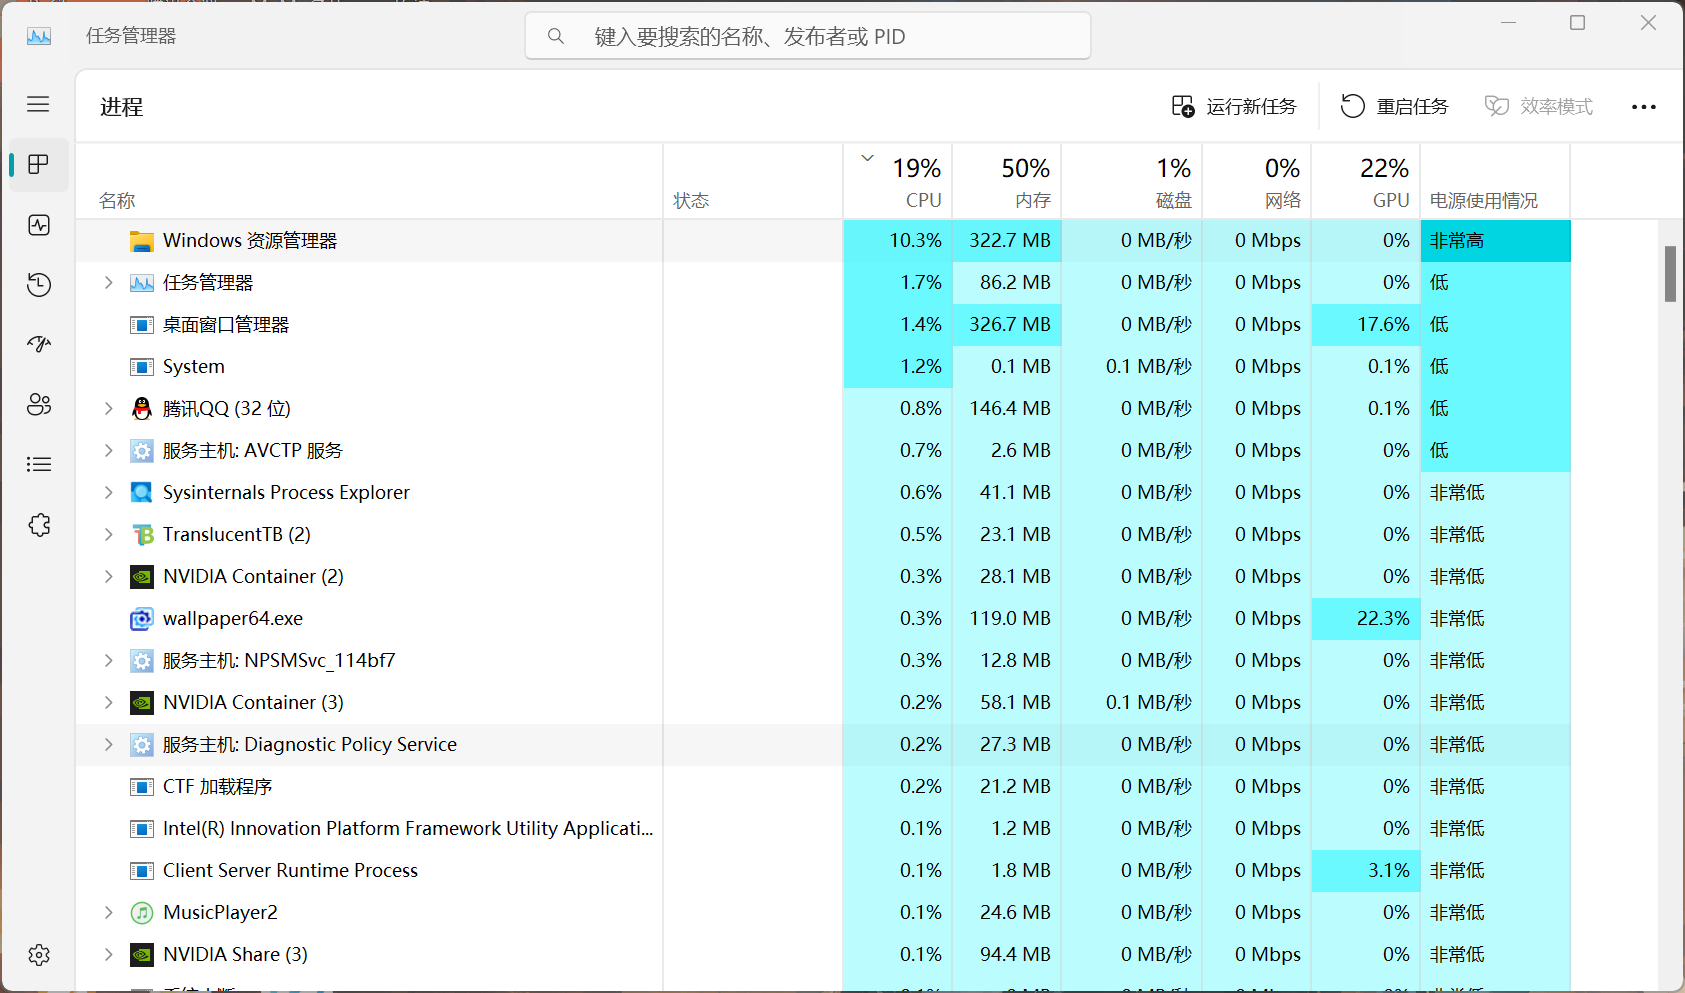This screenshot has width=1685, height=993.
Task: Click the 10.3% CPU value
Action: (x=916, y=240)
